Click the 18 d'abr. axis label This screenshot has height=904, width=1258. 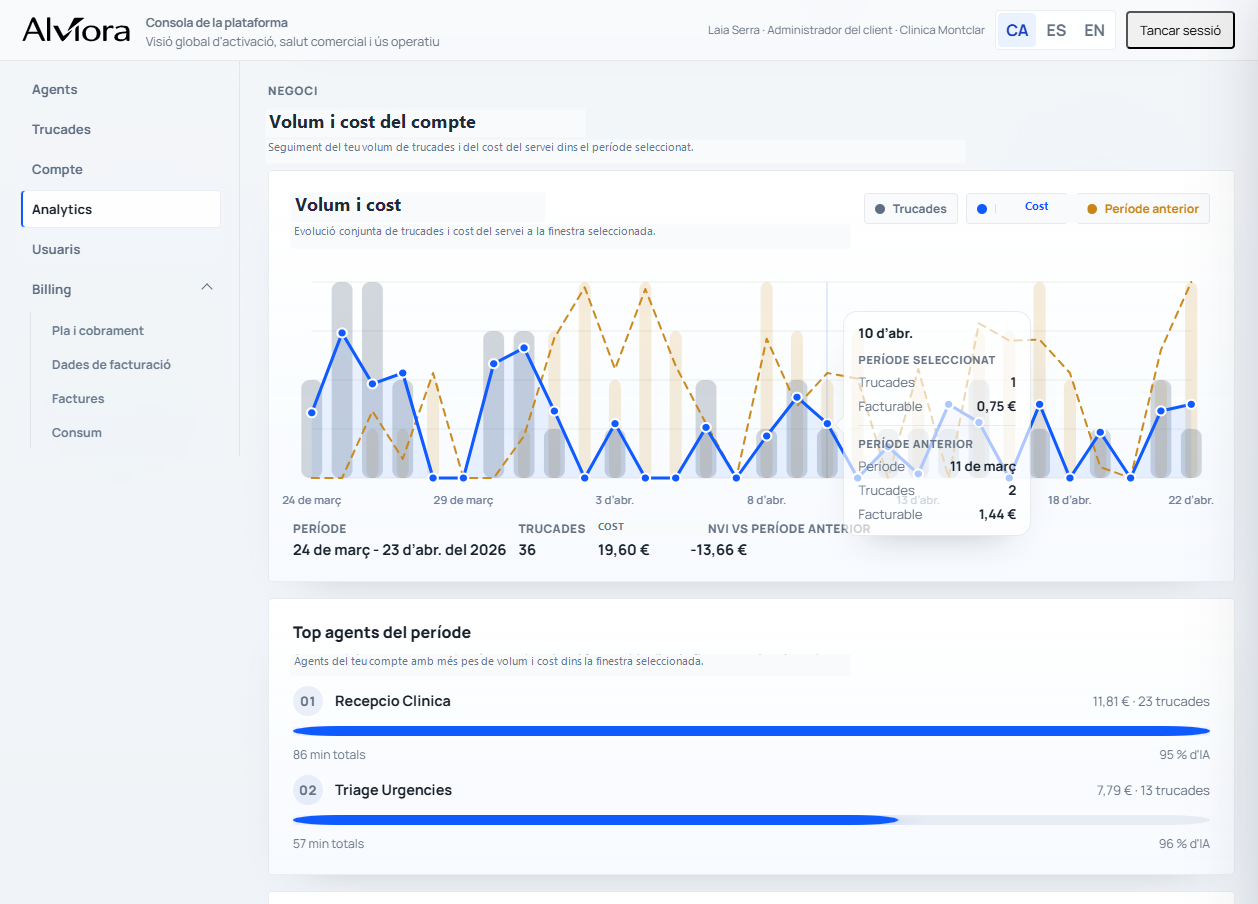pyautogui.click(x=1069, y=500)
